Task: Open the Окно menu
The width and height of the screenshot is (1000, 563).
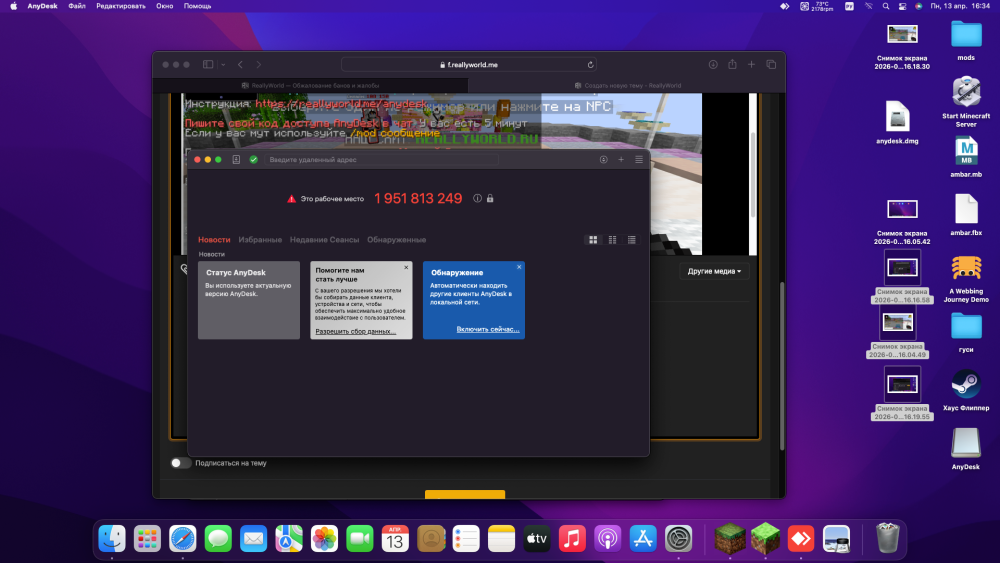Action: [x=165, y=6]
